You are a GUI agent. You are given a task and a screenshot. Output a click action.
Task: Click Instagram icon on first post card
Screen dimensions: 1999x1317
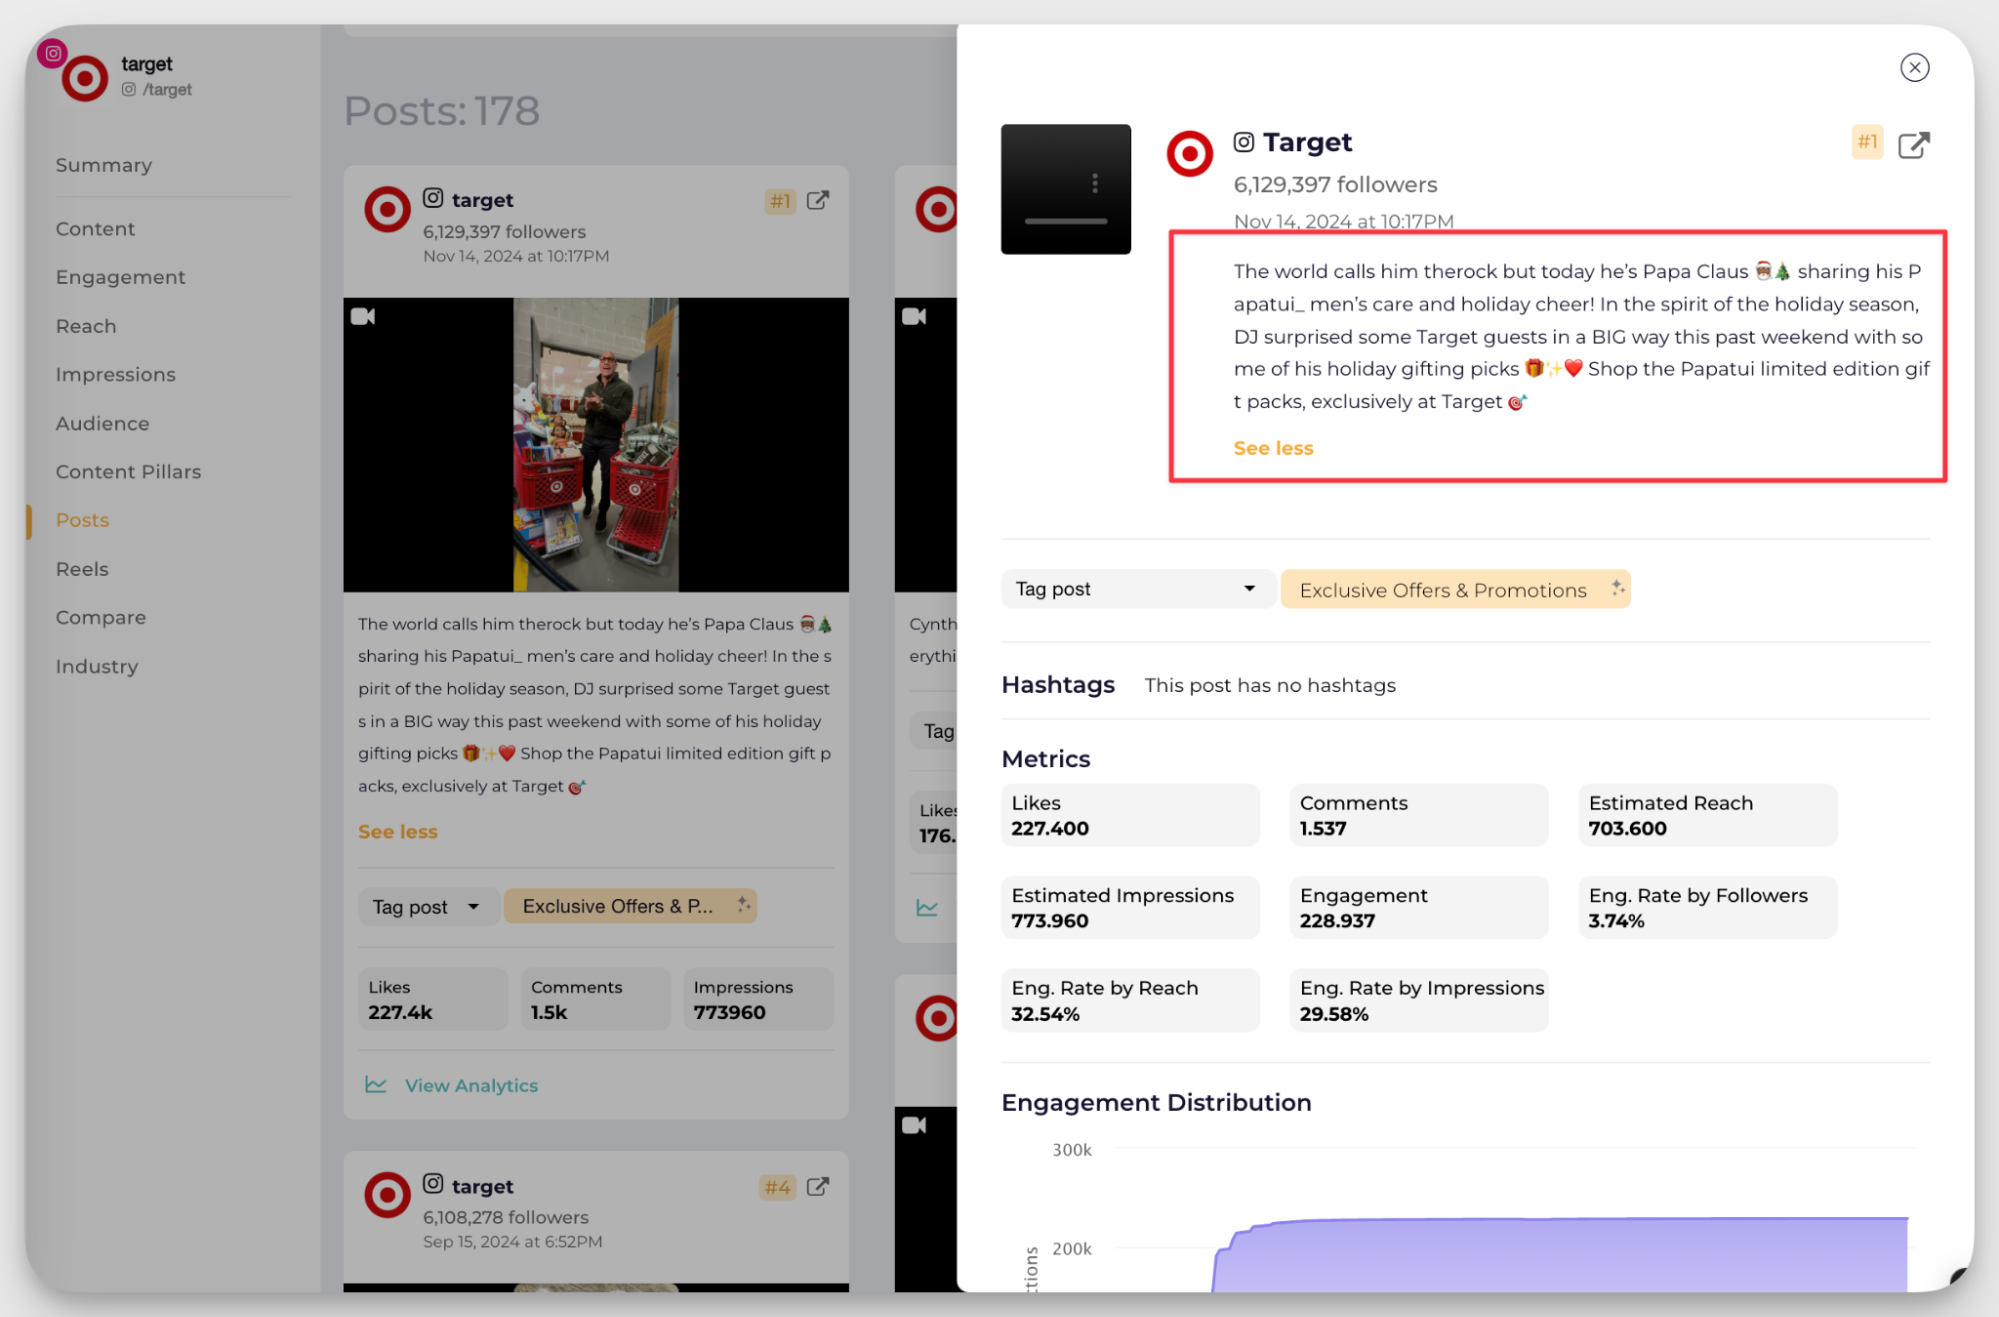(x=433, y=198)
